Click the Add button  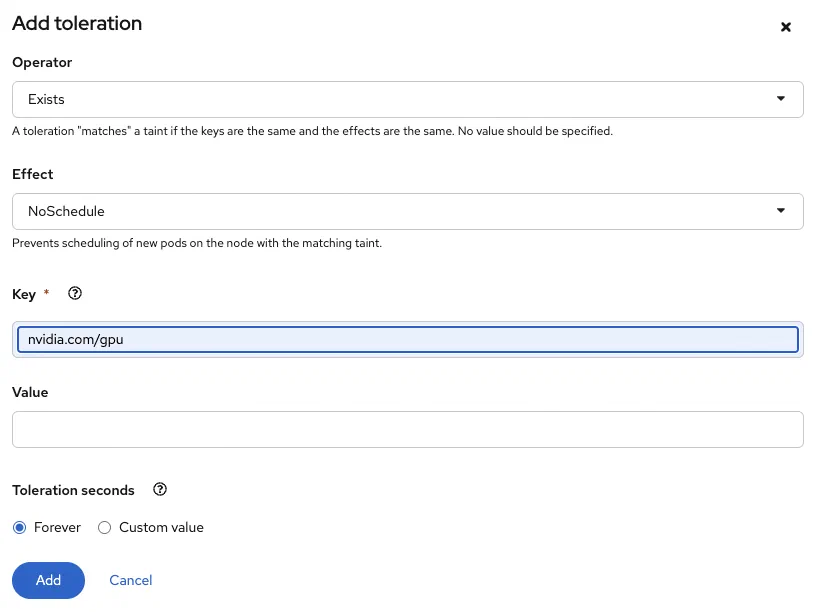pos(48,580)
